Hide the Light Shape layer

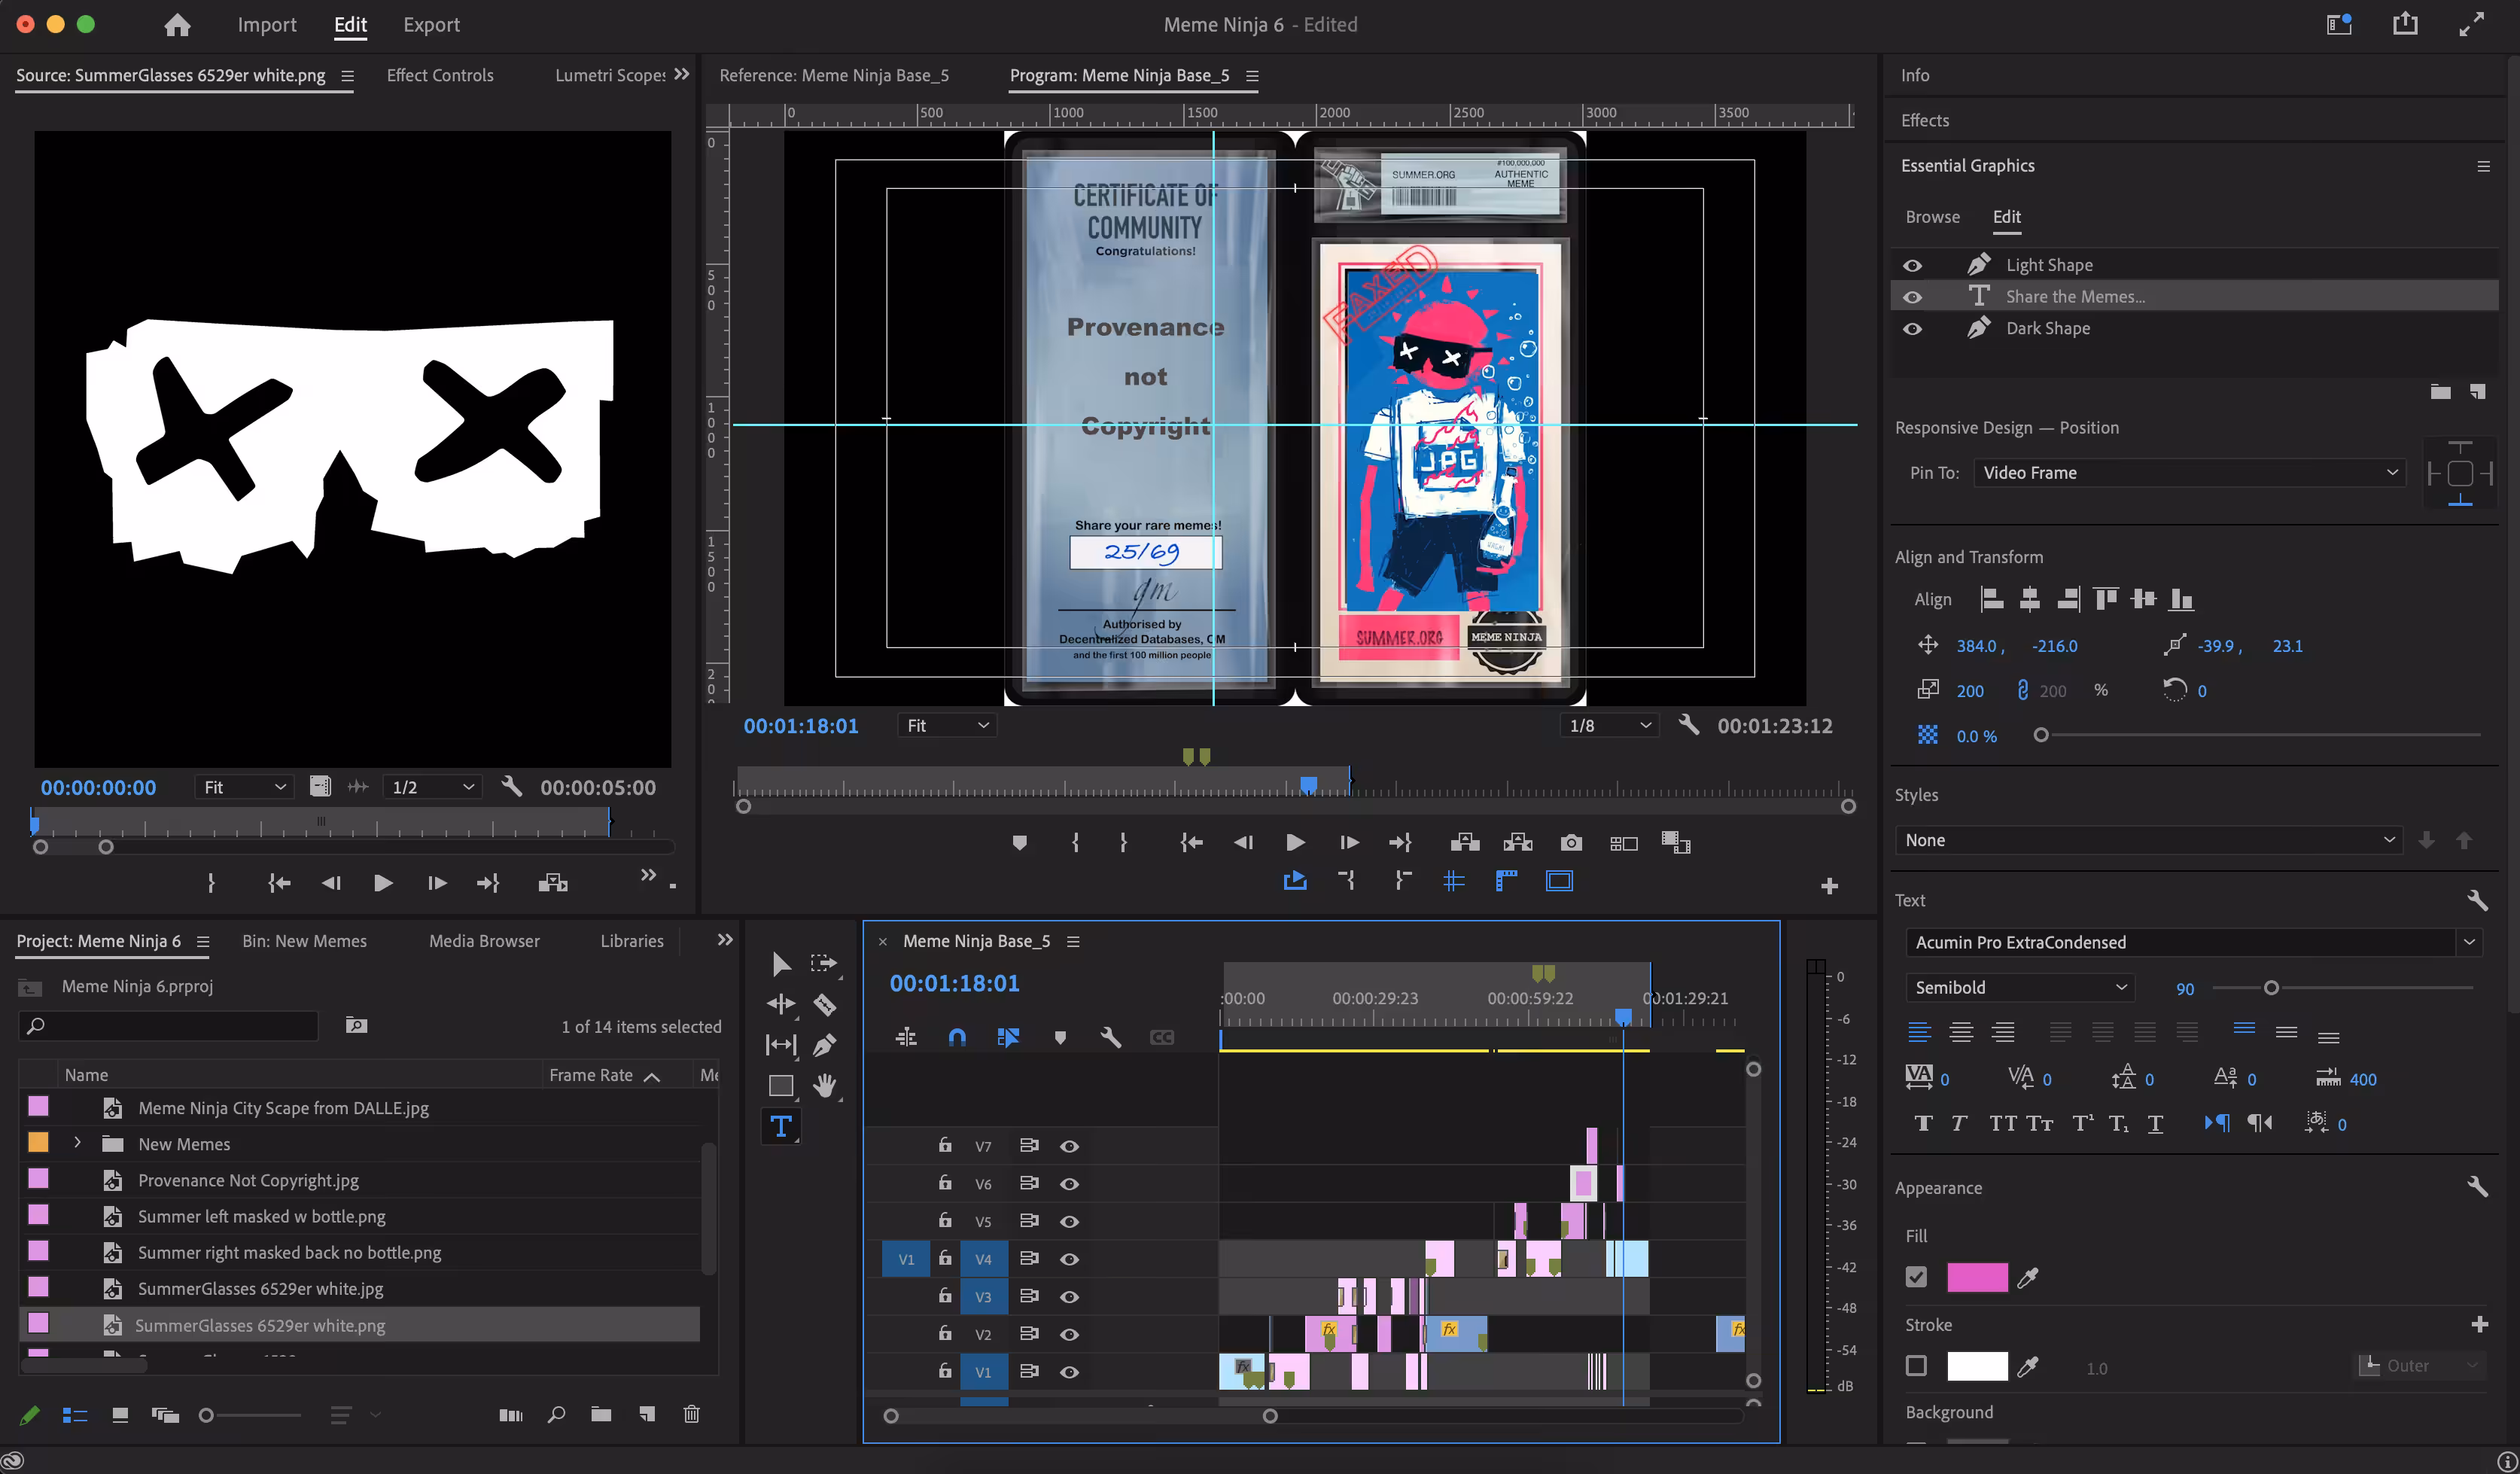[1912, 265]
